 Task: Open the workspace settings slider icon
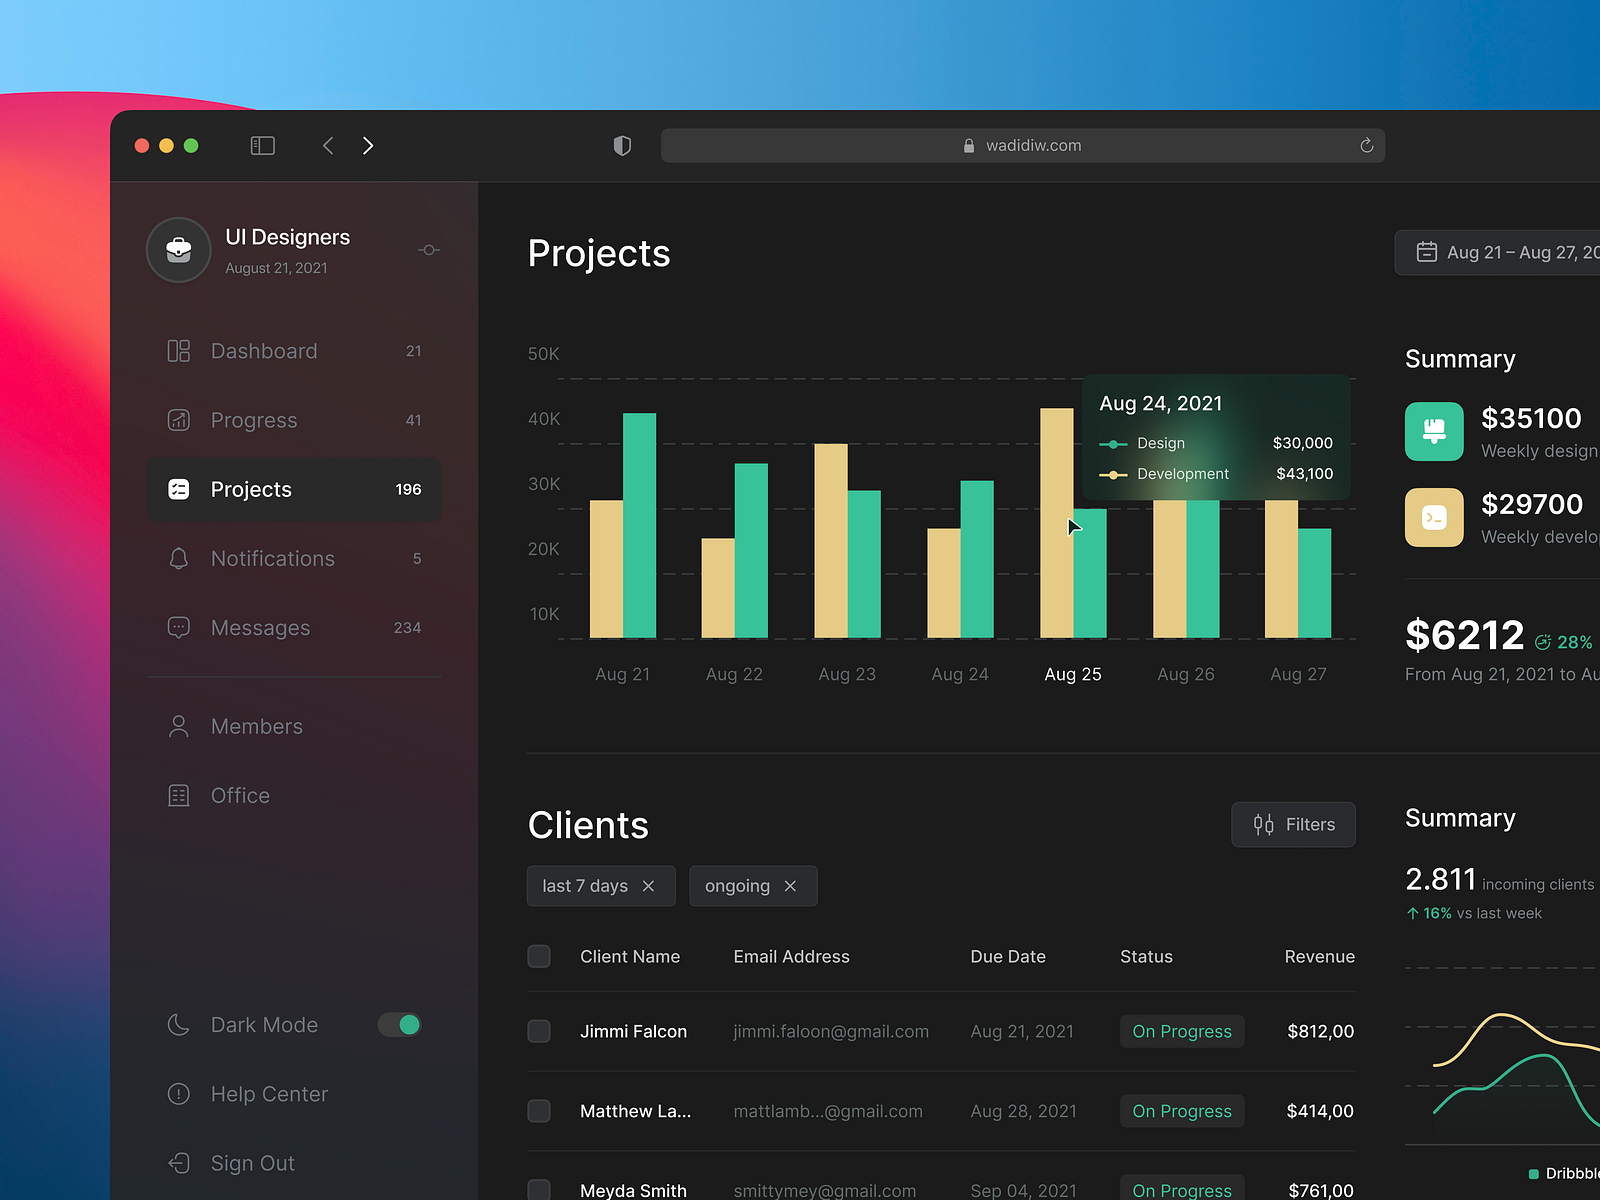tap(429, 250)
